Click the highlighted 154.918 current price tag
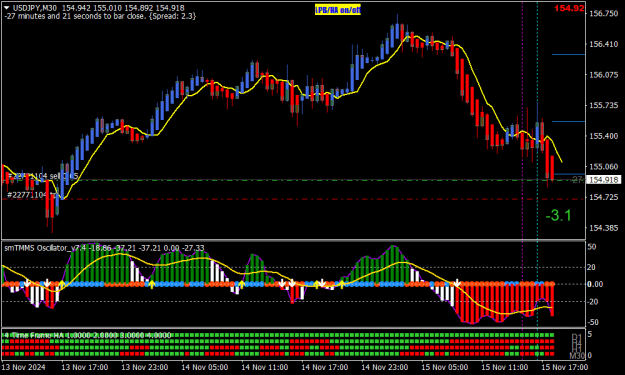 (x=603, y=180)
